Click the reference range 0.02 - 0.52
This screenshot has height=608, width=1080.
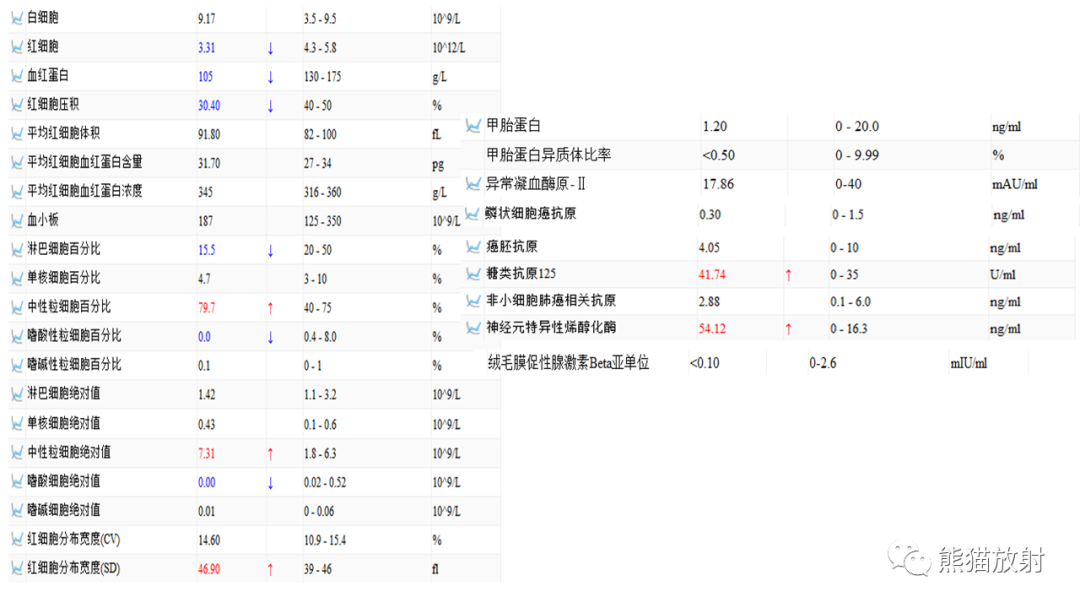324,483
